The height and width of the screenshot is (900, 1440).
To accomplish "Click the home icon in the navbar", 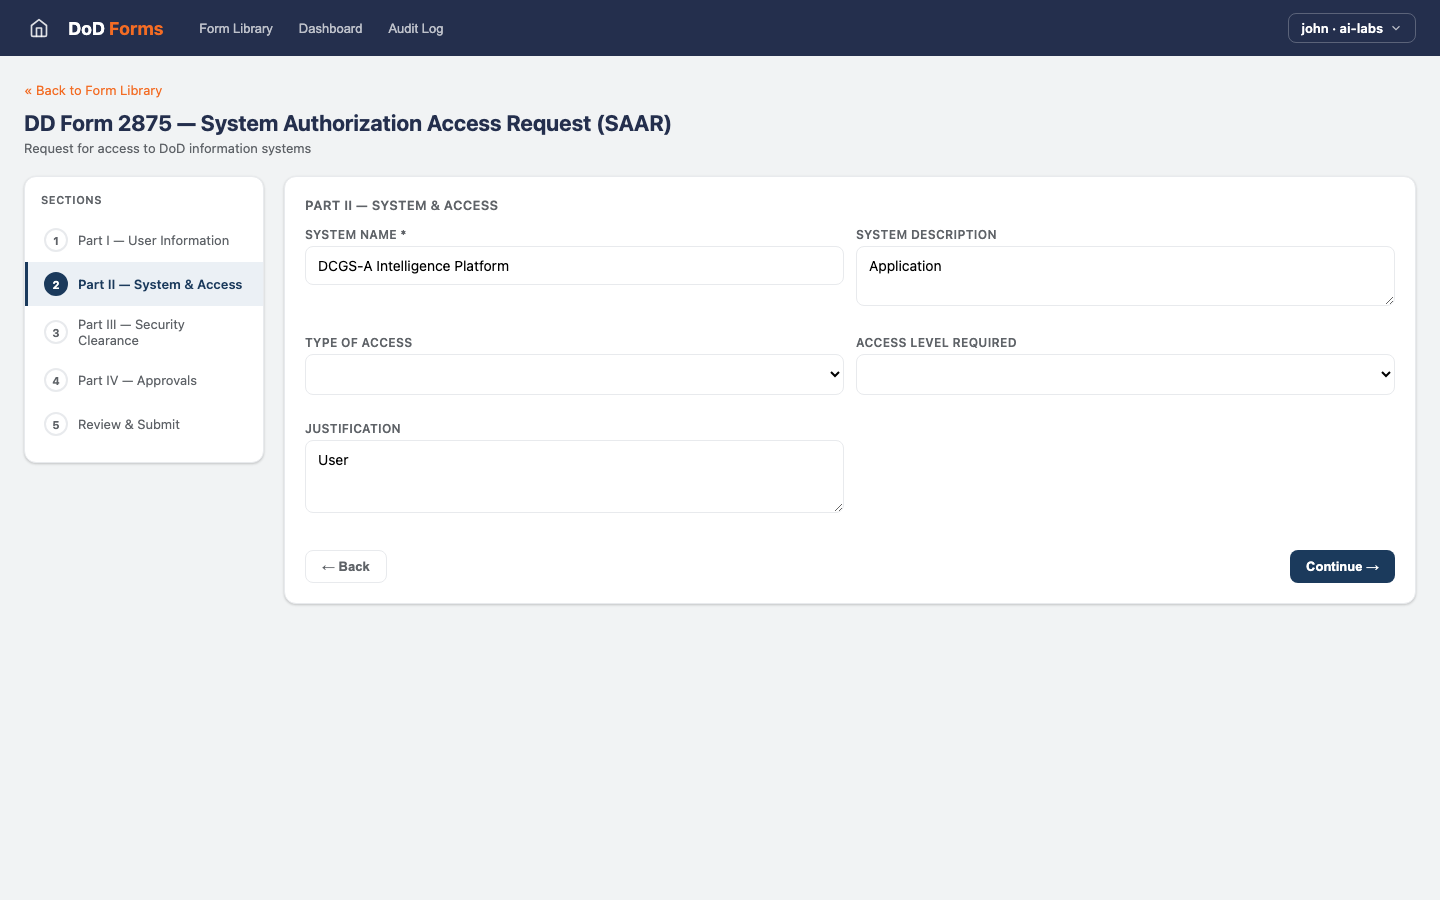I will 39,28.
